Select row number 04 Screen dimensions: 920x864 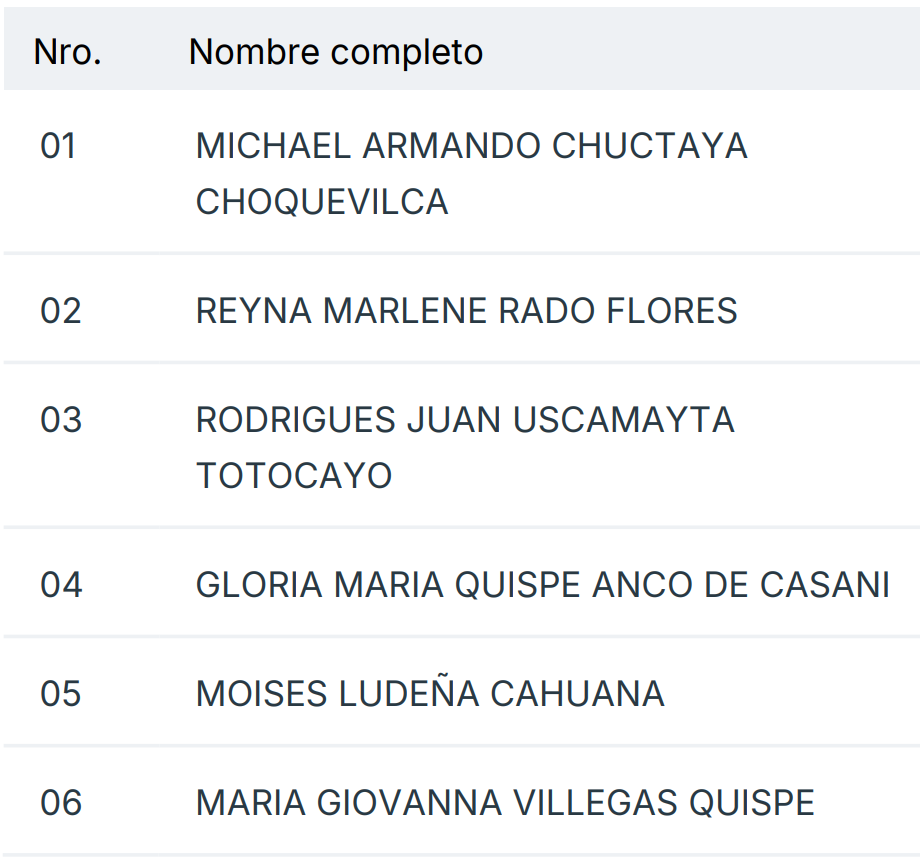point(60,585)
